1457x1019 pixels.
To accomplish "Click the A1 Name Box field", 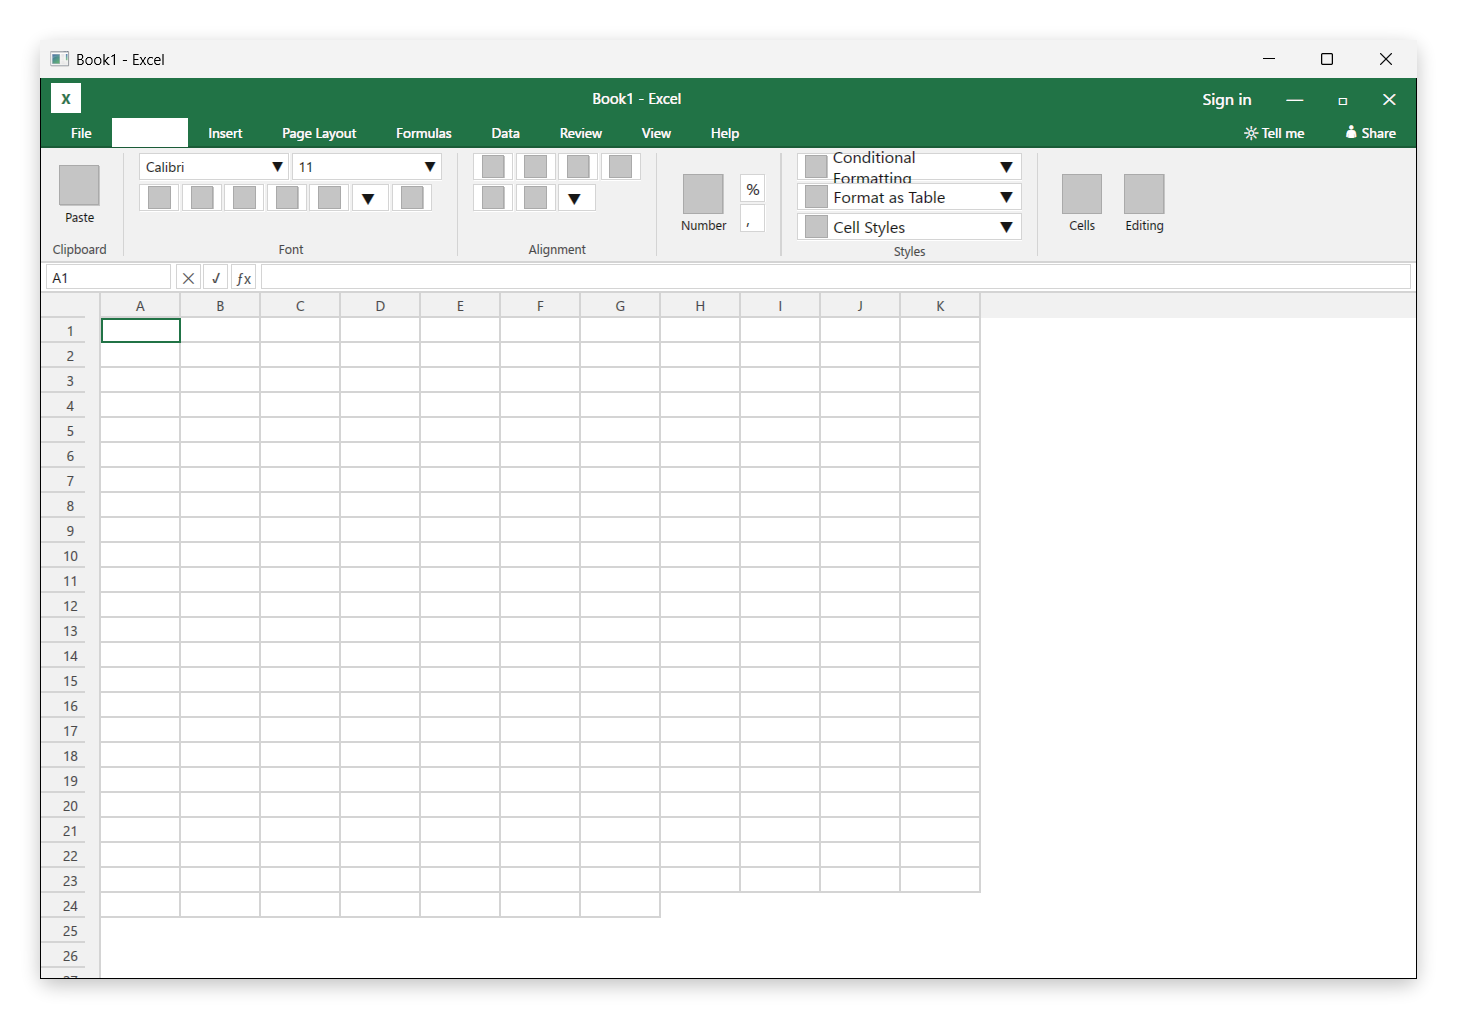I will click(108, 278).
